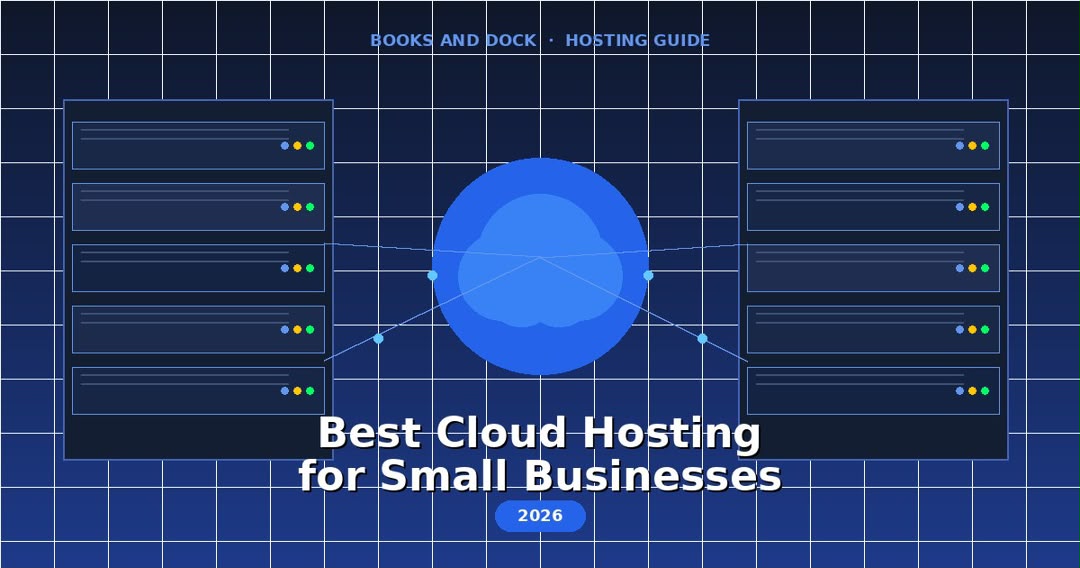Click the "for Small Businesses" title line
This screenshot has width=1080, height=568.
[540, 476]
